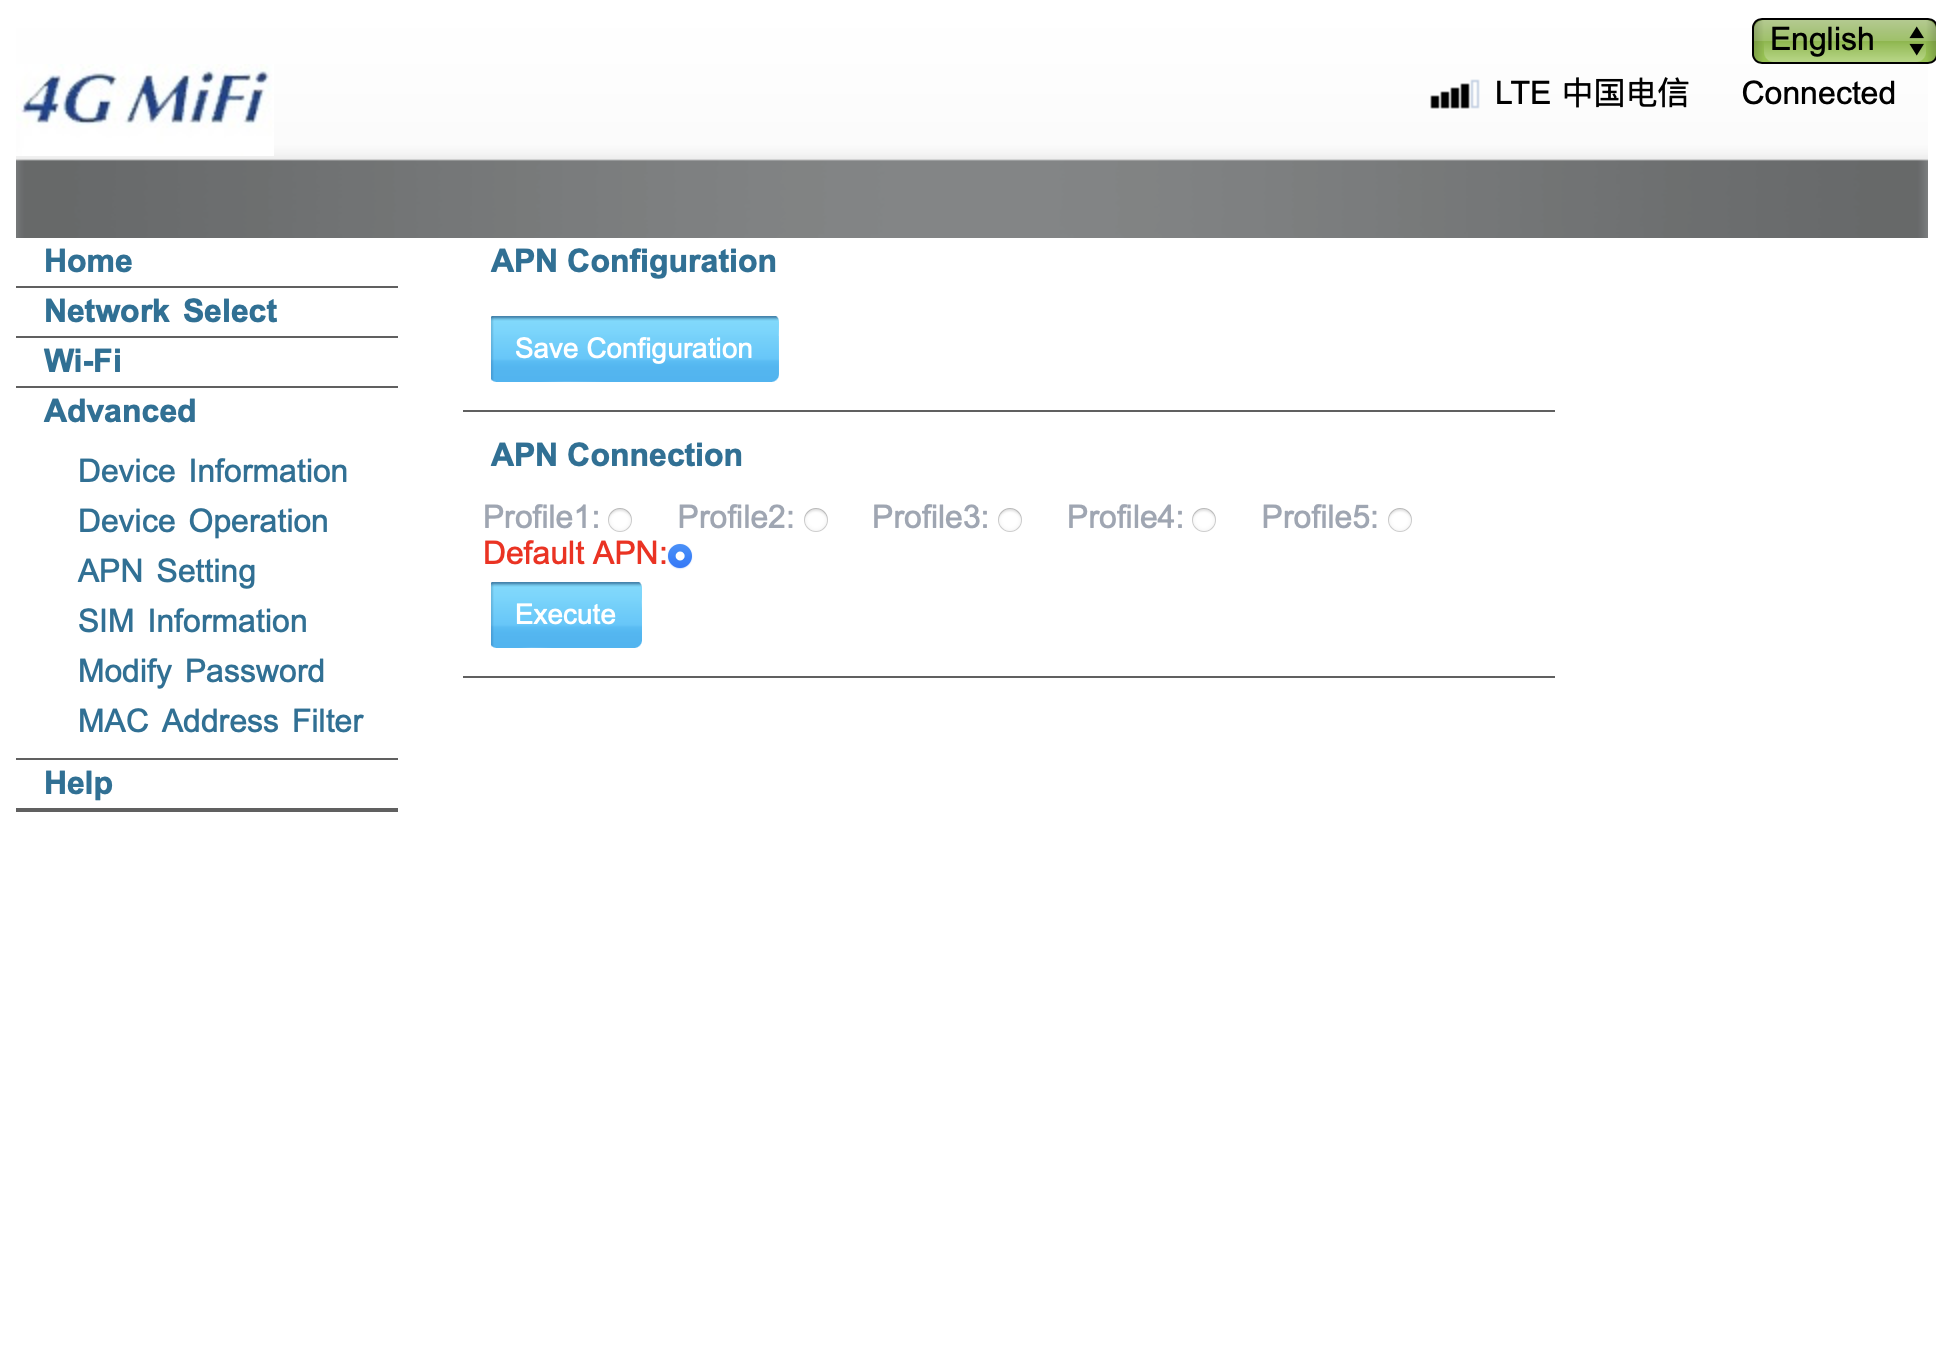Select the Profile4 radio button
Screen dimensions: 1936x1348
(1204, 520)
